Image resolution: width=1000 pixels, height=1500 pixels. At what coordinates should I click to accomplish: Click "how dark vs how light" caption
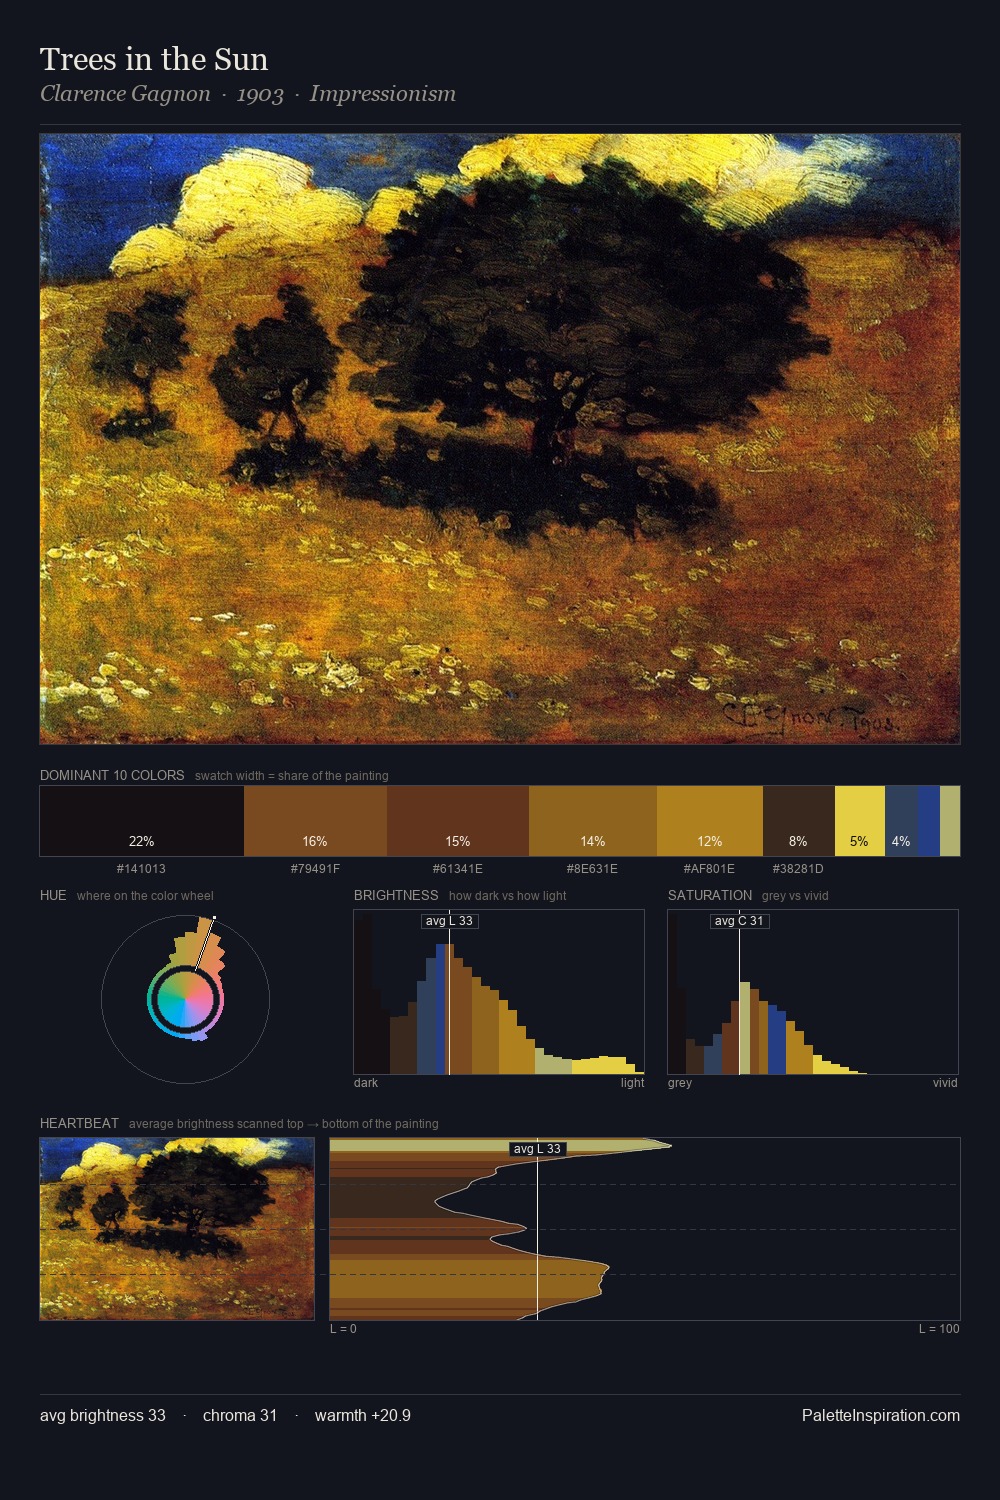tap(507, 896)
